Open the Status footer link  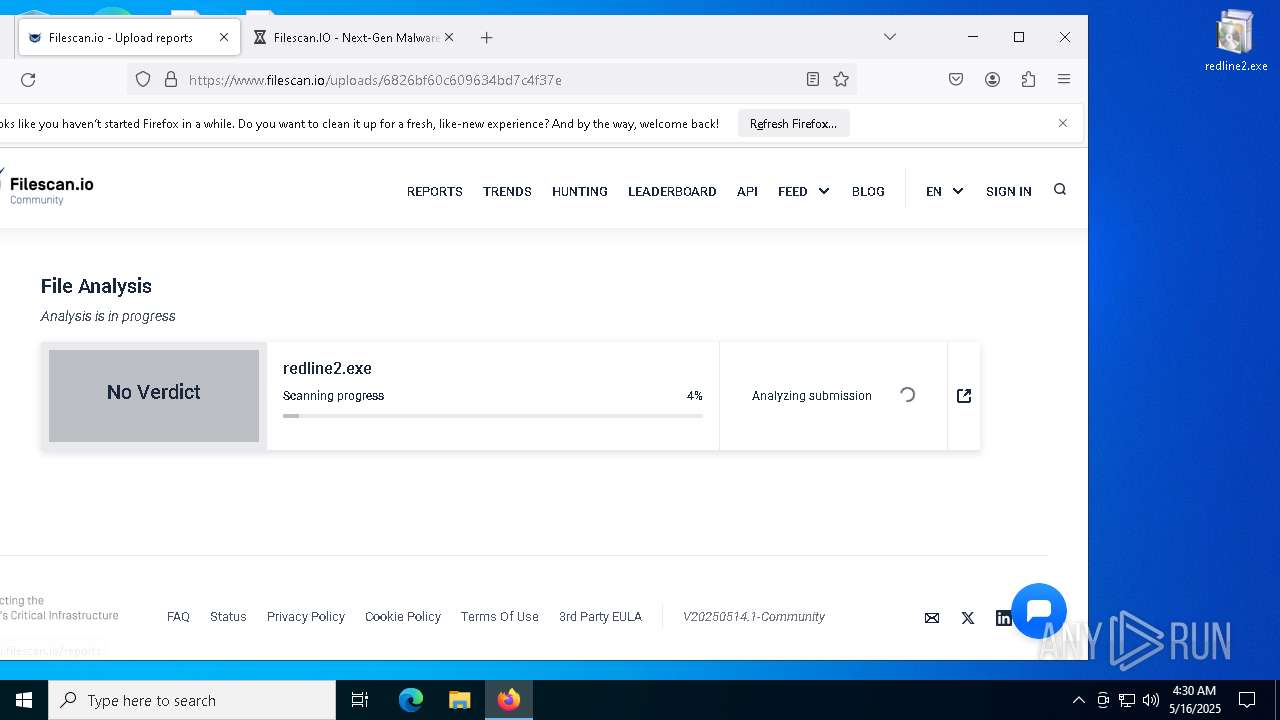tap(228, 616)
